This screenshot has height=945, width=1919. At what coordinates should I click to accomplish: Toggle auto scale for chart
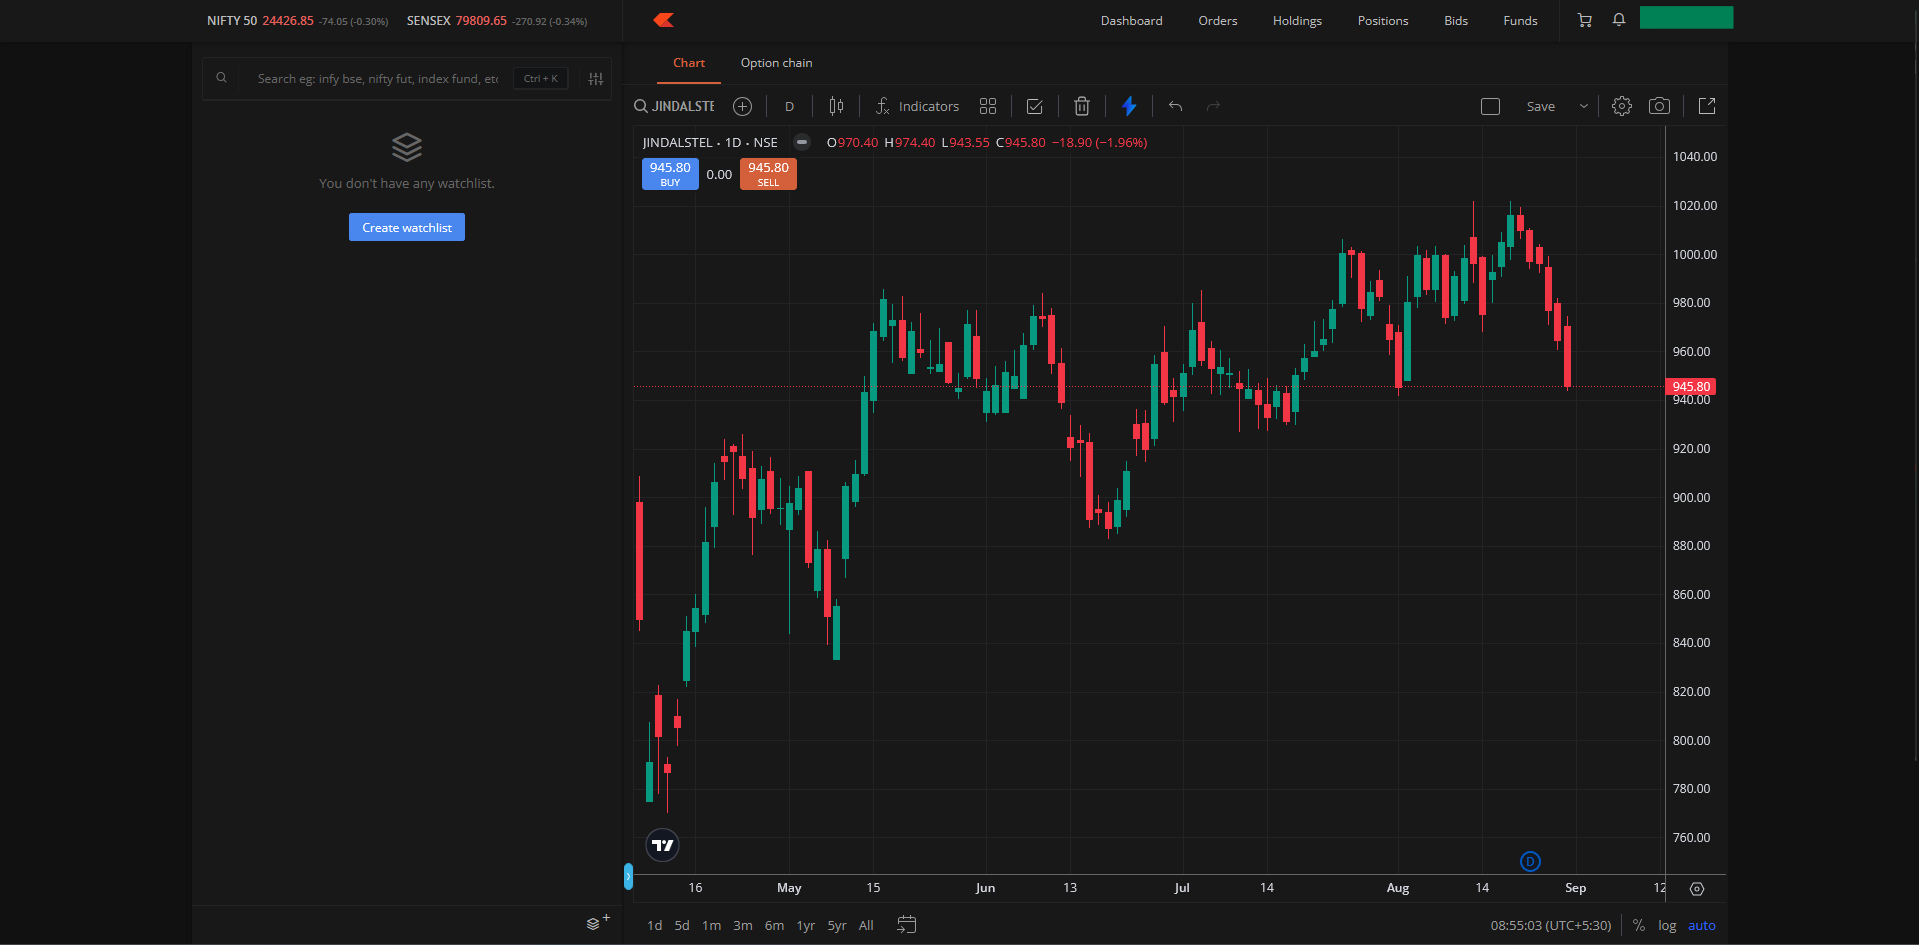point(1701,925)
